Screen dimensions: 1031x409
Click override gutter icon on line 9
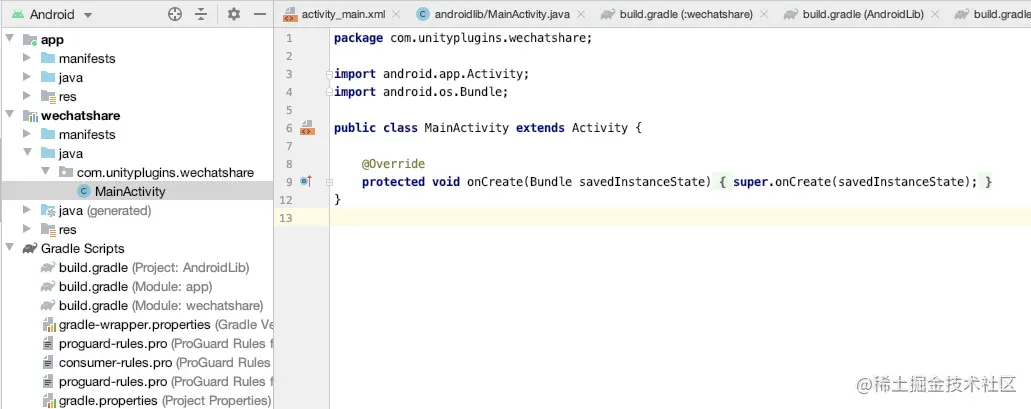(x=305, y=181)
